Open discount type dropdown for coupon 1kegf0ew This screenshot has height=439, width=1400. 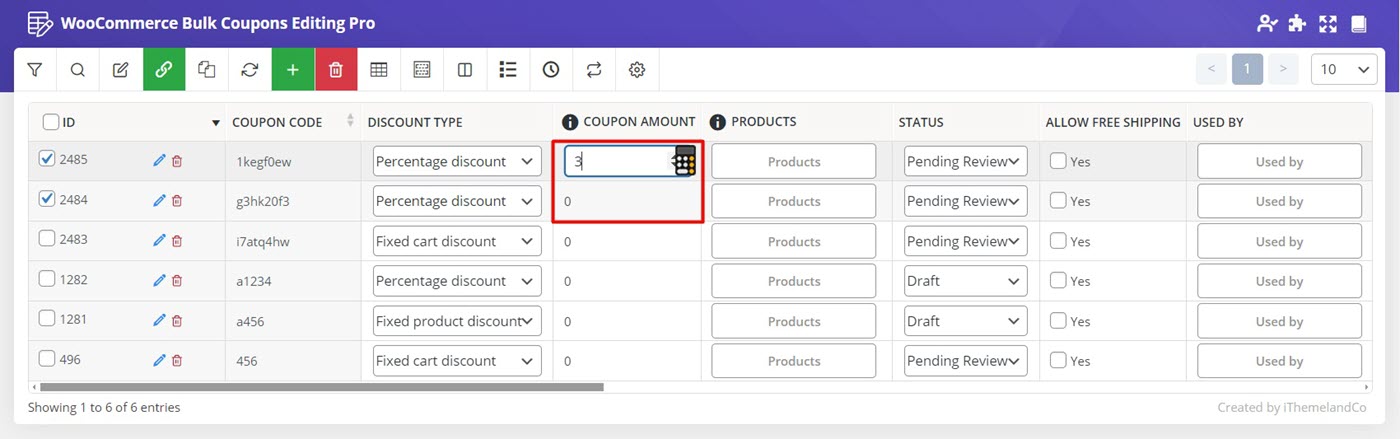(x=457, y=161)
